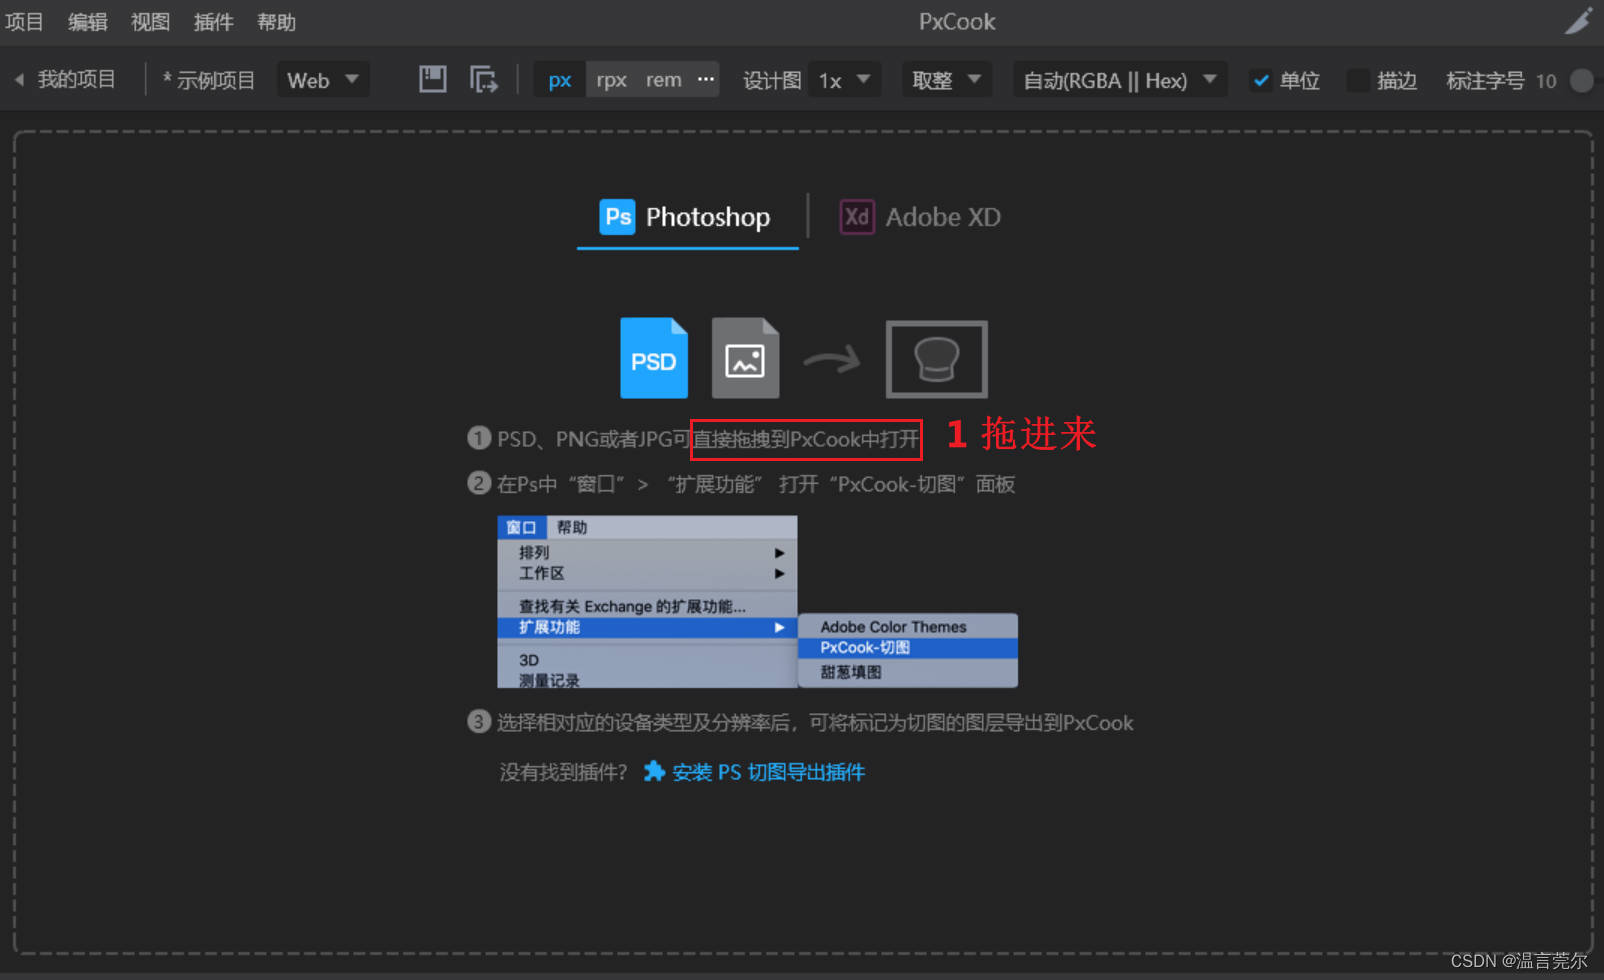Click the pen icon in title bar
Image resolution: width=1604 pixels, height=980 pixels.
tap(1578, 21)
